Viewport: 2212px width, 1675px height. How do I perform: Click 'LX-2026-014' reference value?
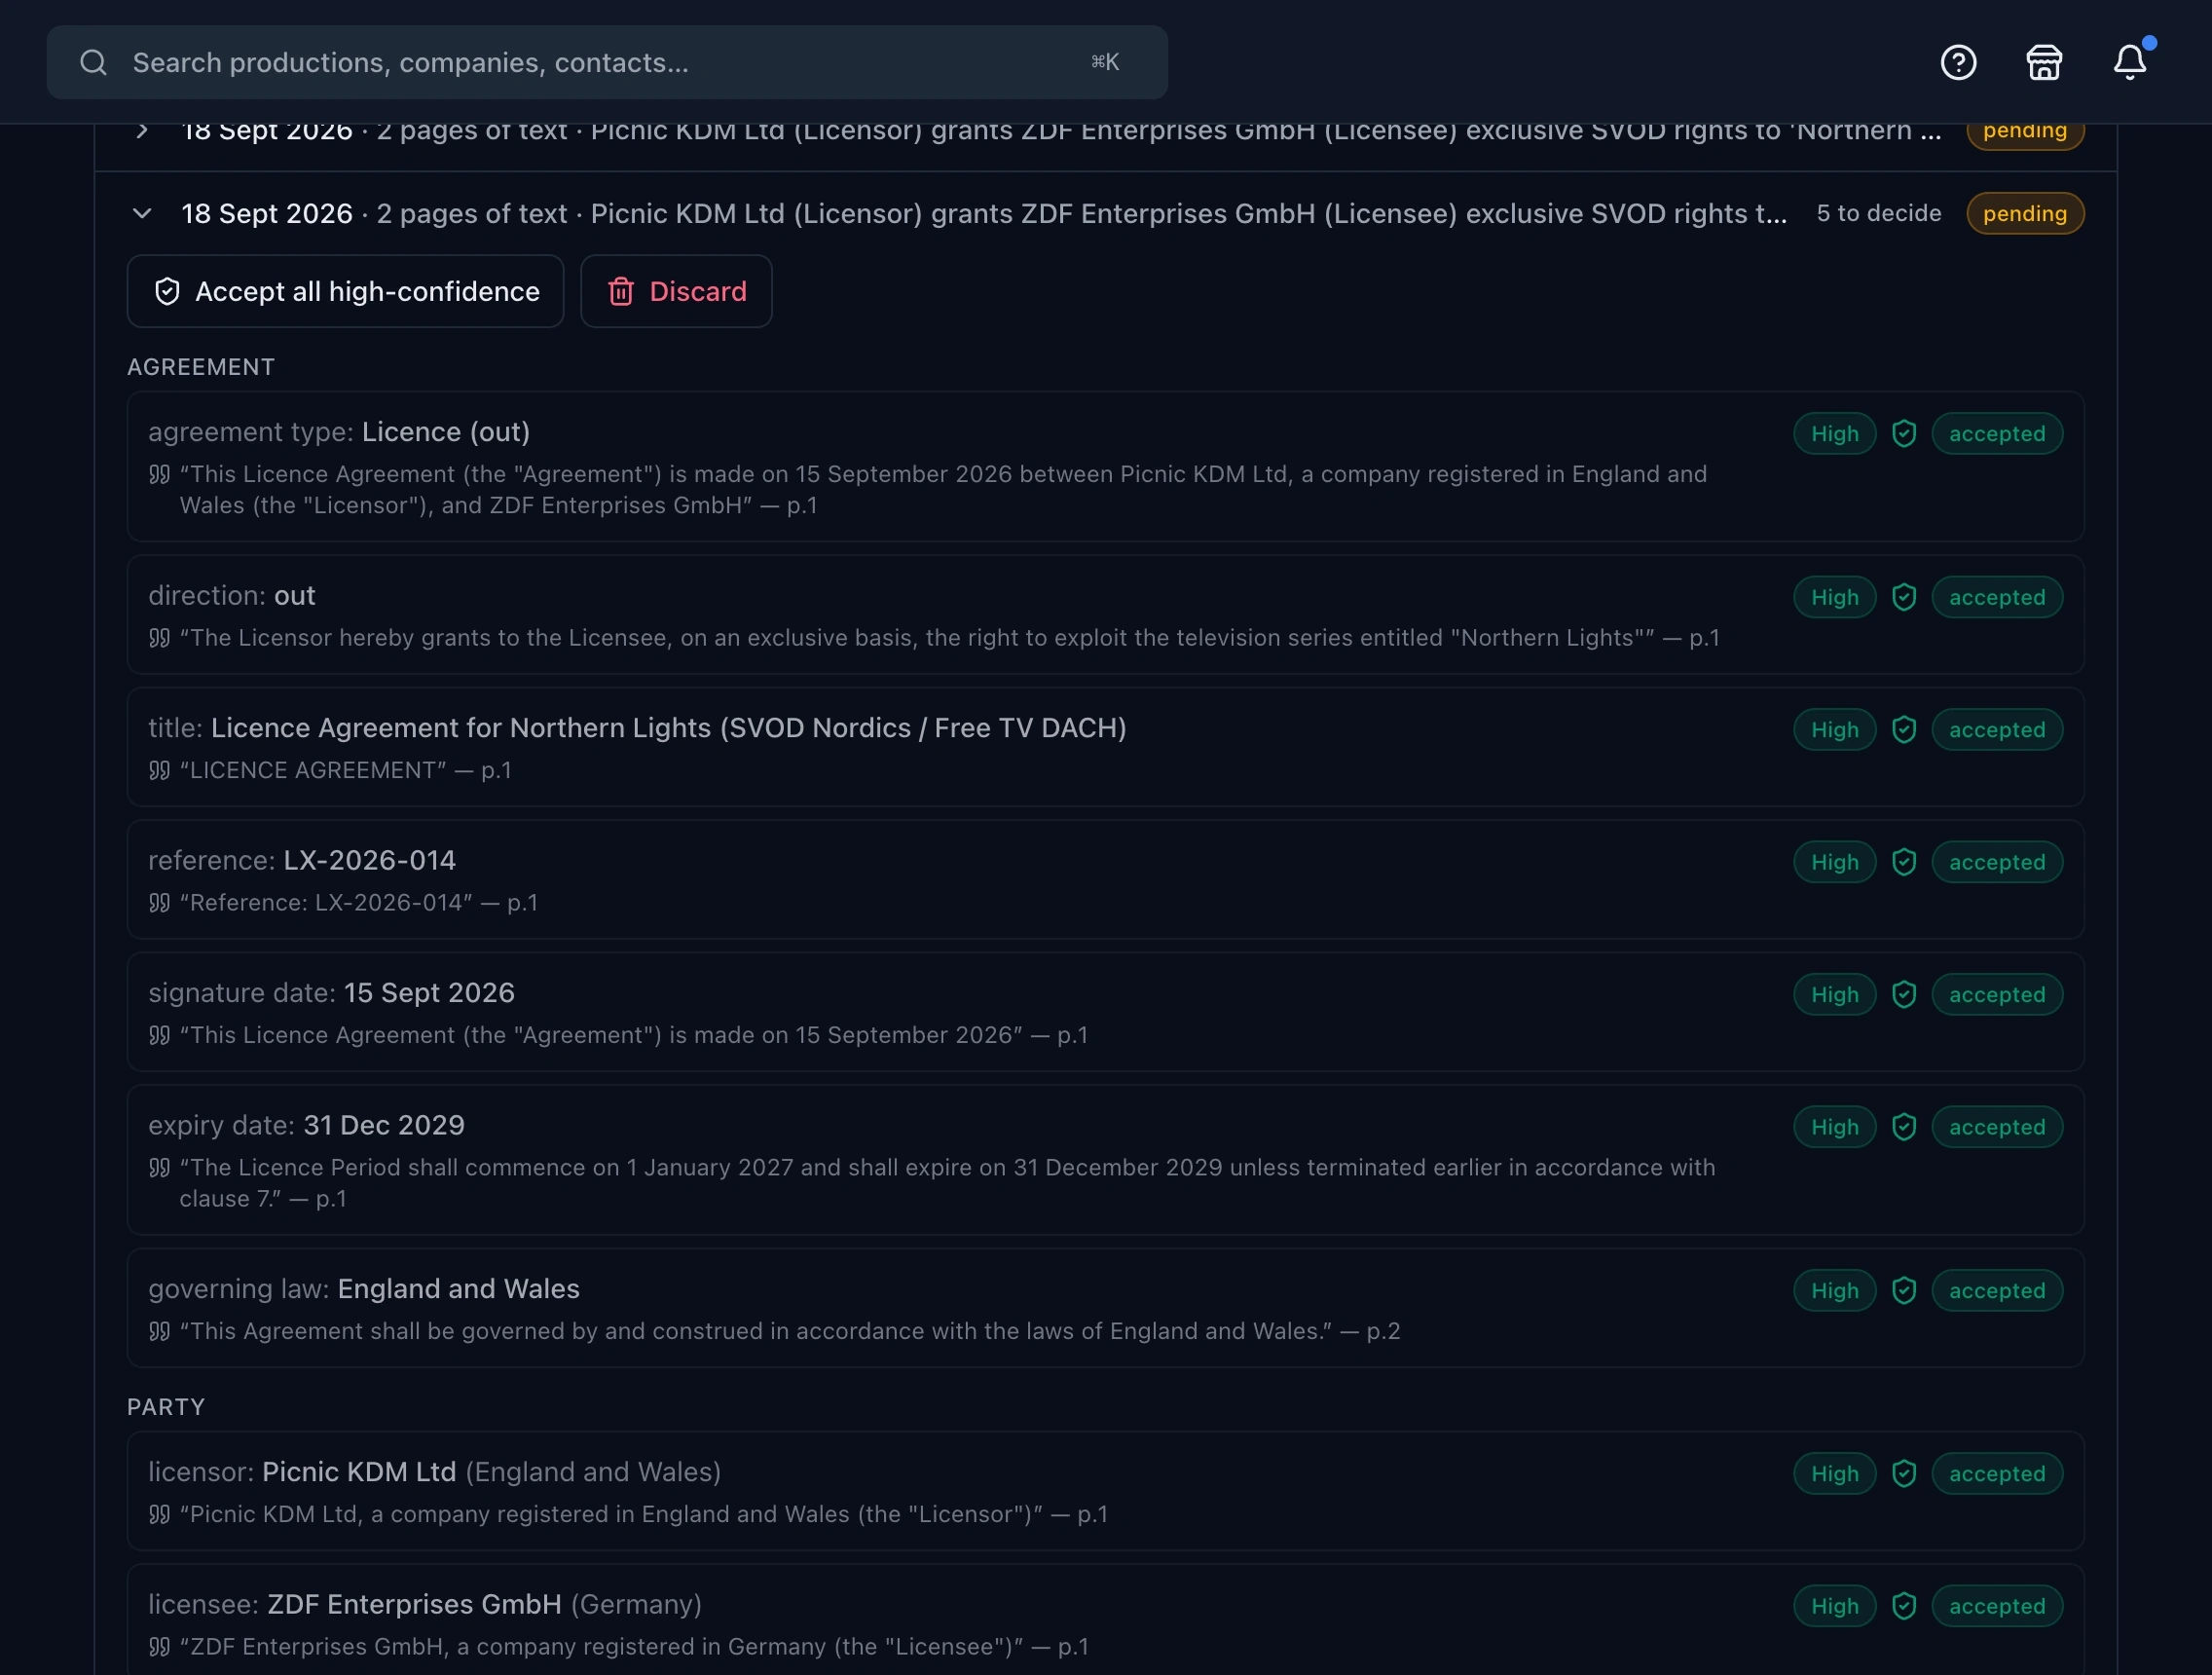(369, 860)
